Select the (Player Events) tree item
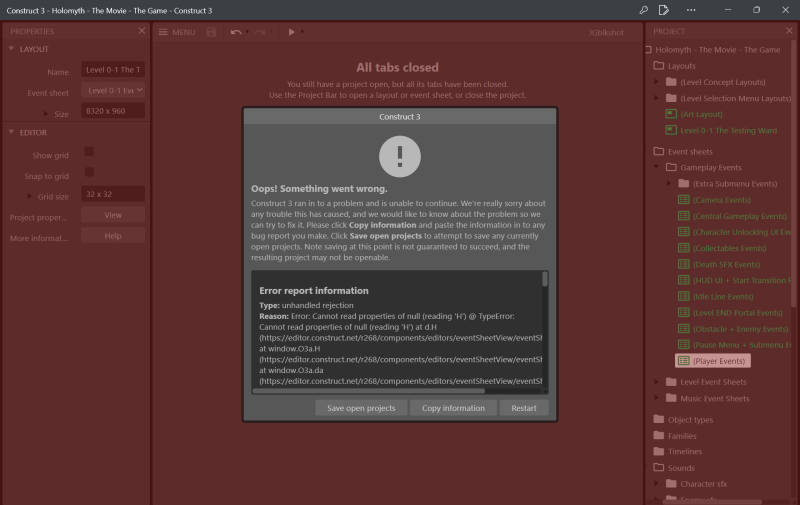The height and width of the screenshot is (505, 800). (713, 361)
